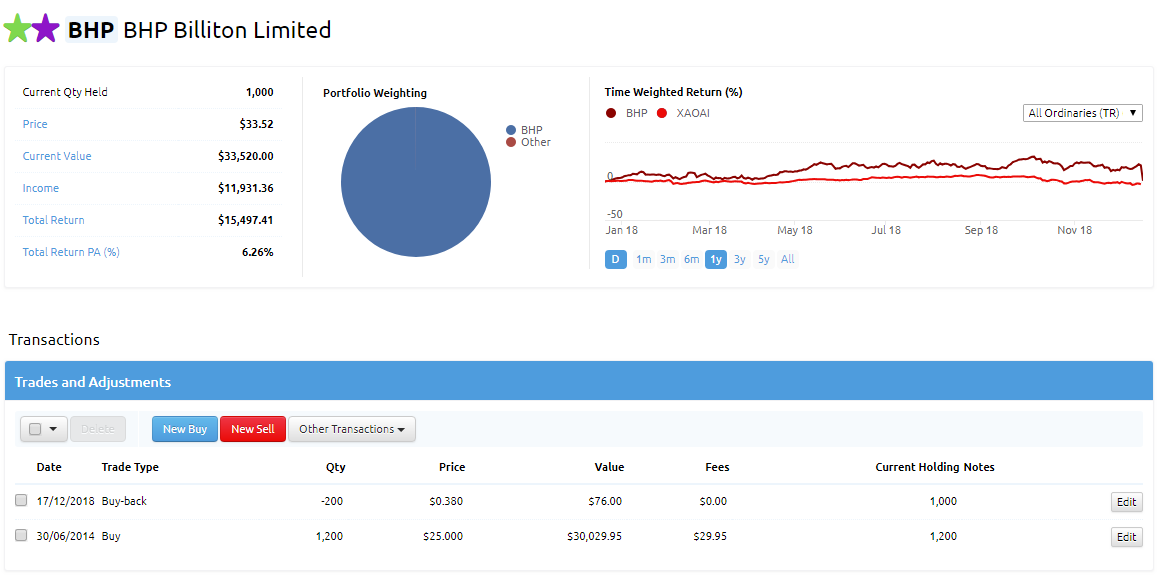The height and width of the screenshot is (578, 1161).
Task: Click the Qty column header
Action: [335, 467]
